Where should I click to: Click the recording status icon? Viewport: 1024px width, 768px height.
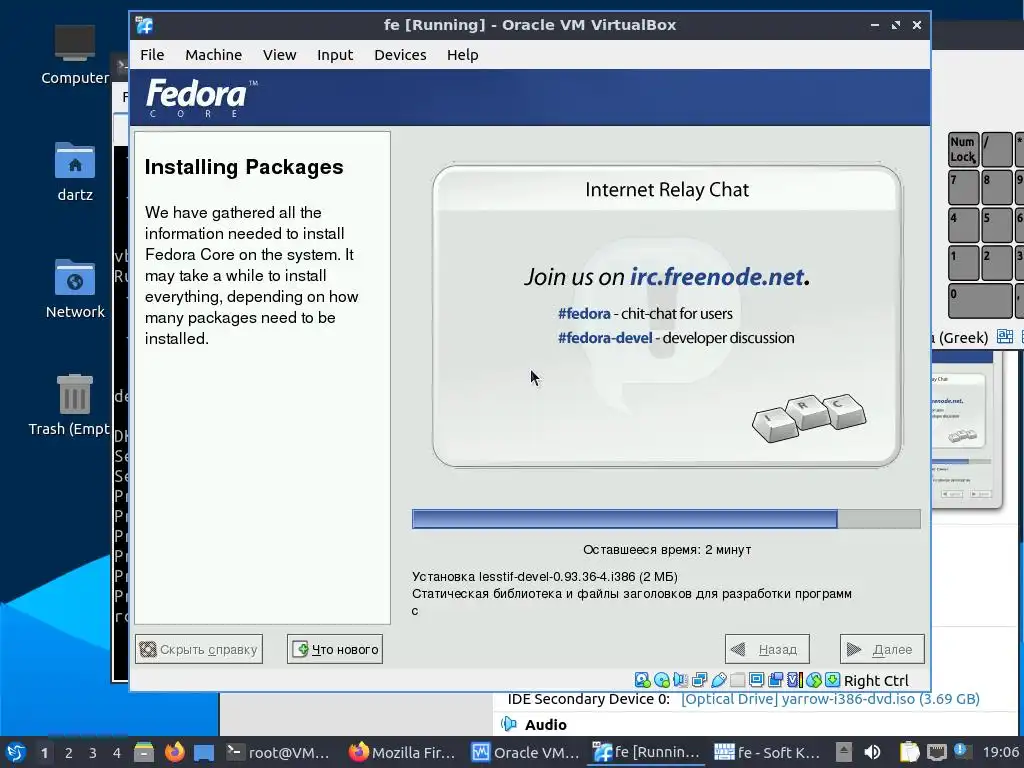tap(775, 680)
